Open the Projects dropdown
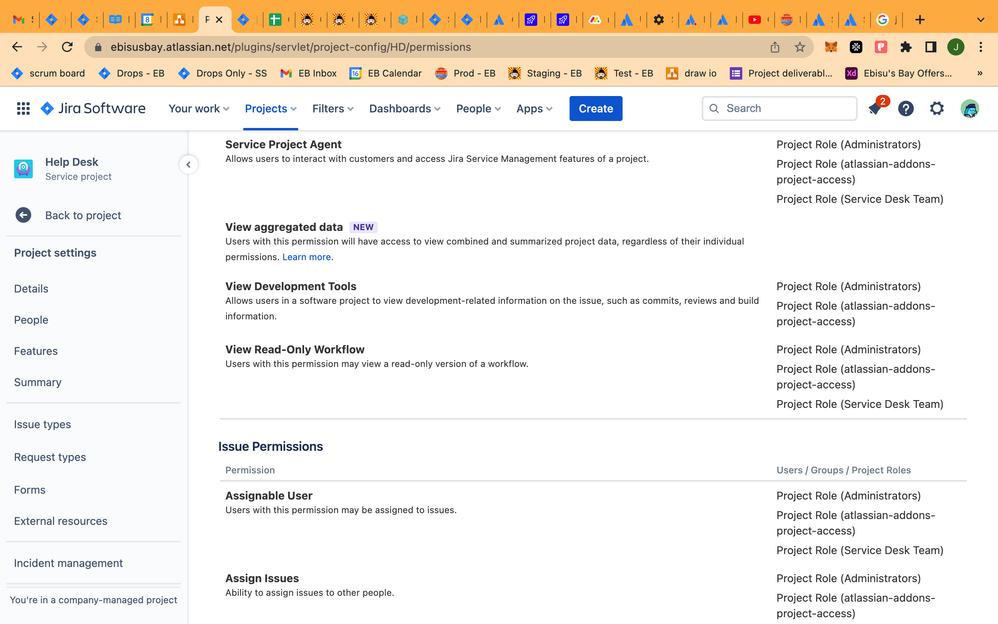Image resolution: width=998 pixels, height=624 pixels. (271, 108)
